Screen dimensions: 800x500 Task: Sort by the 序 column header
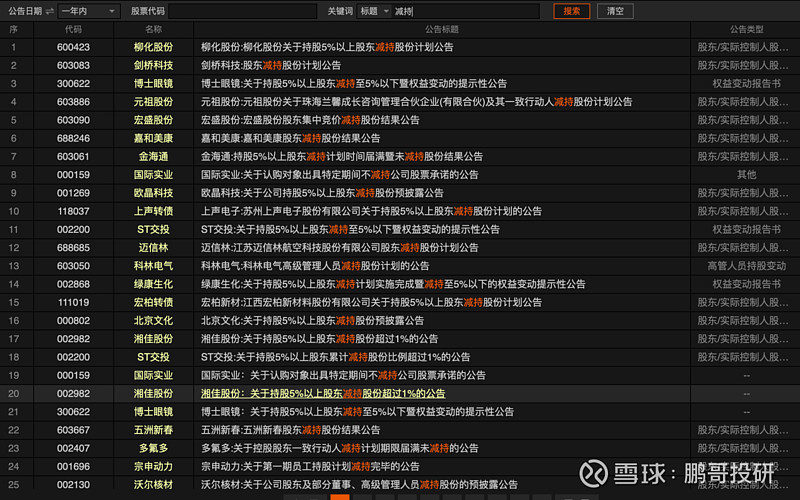tap(14, 30)
